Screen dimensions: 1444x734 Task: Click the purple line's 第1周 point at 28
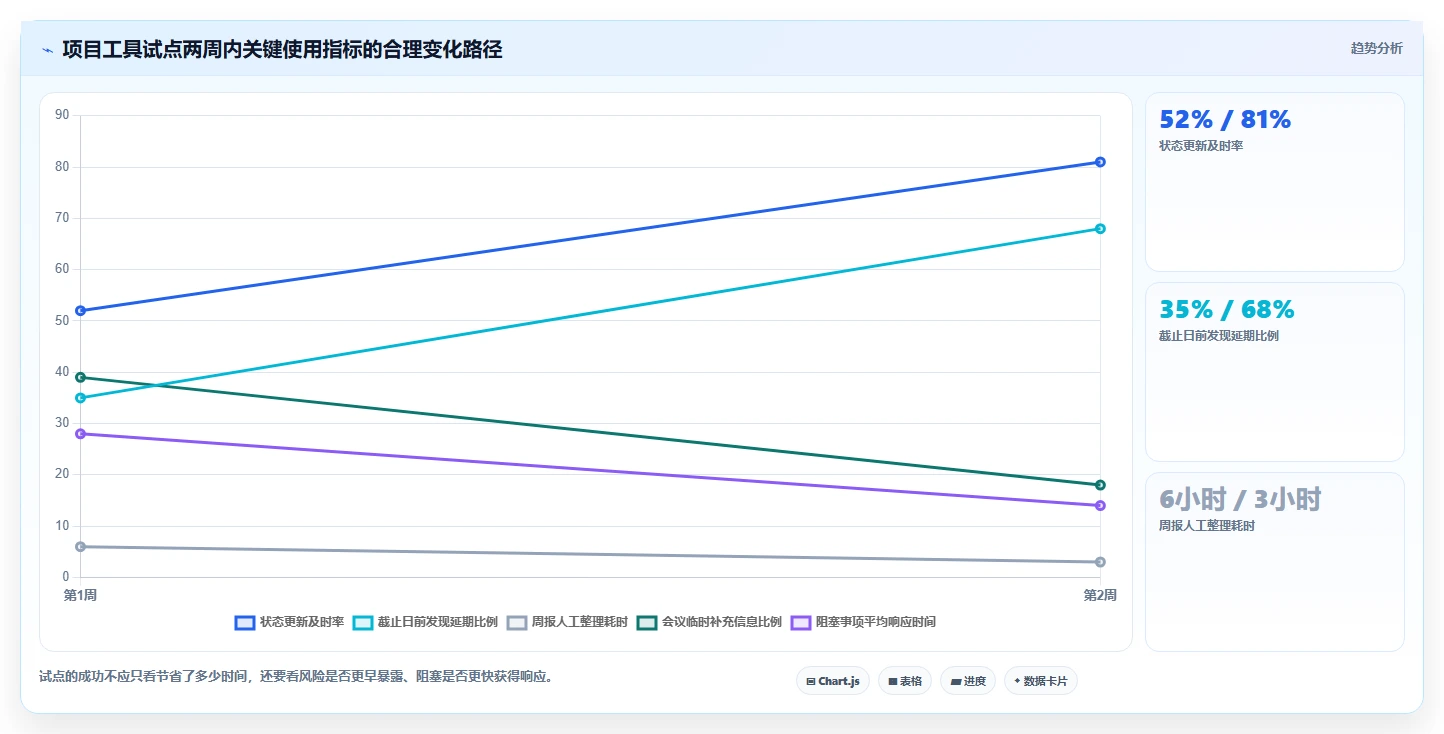(x=80, y=434)
